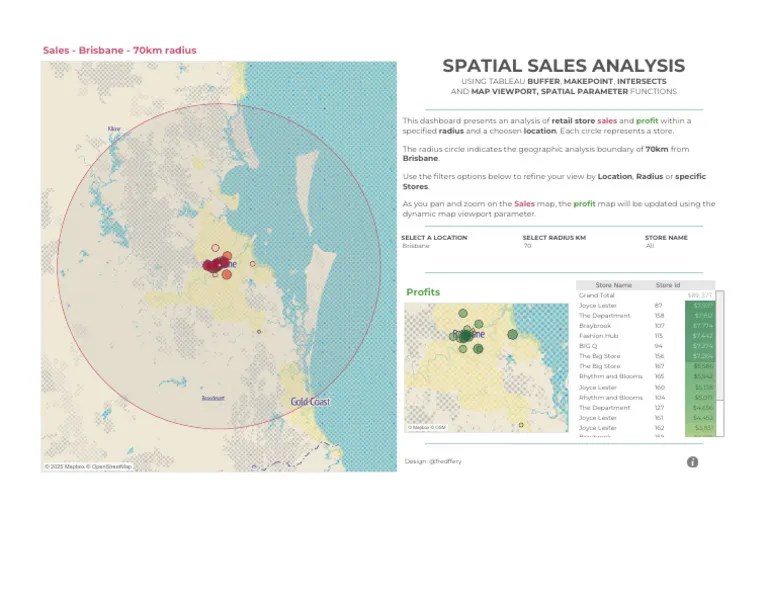Select the Braybrook row with id 107
The image size is (768, 594).
point(646,326)
